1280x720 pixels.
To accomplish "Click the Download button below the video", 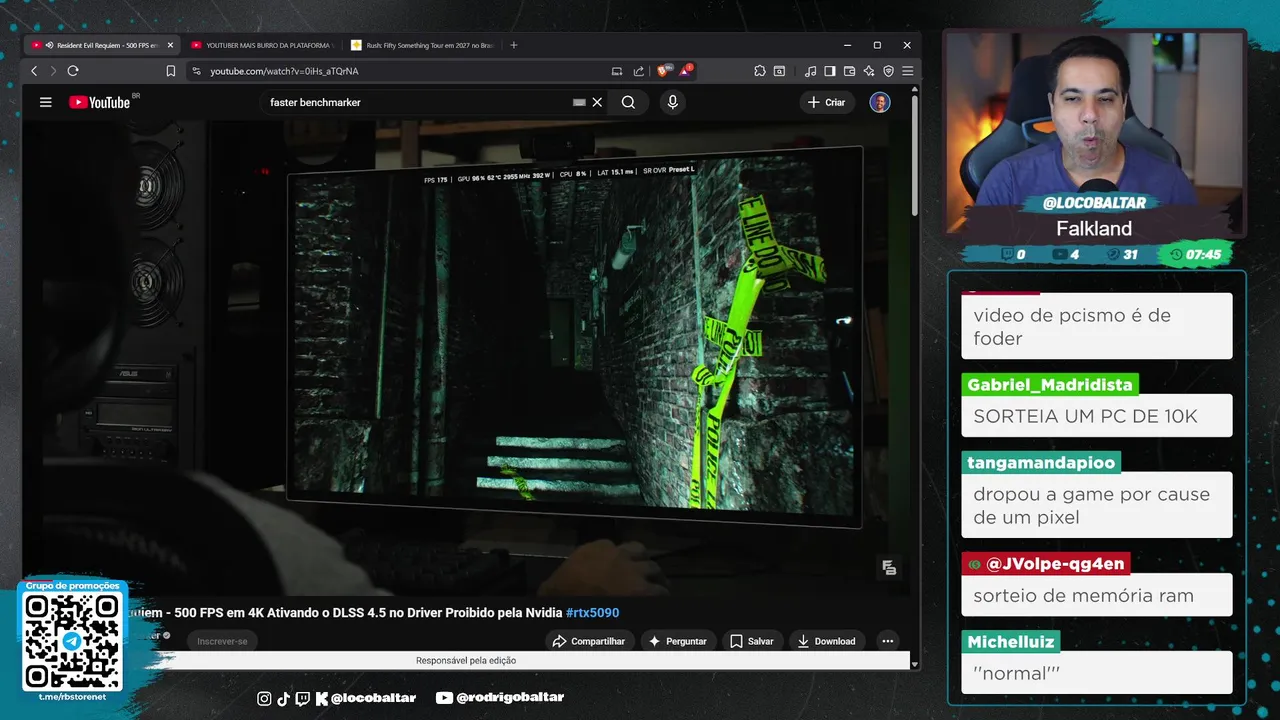I will tap(826, 641).
